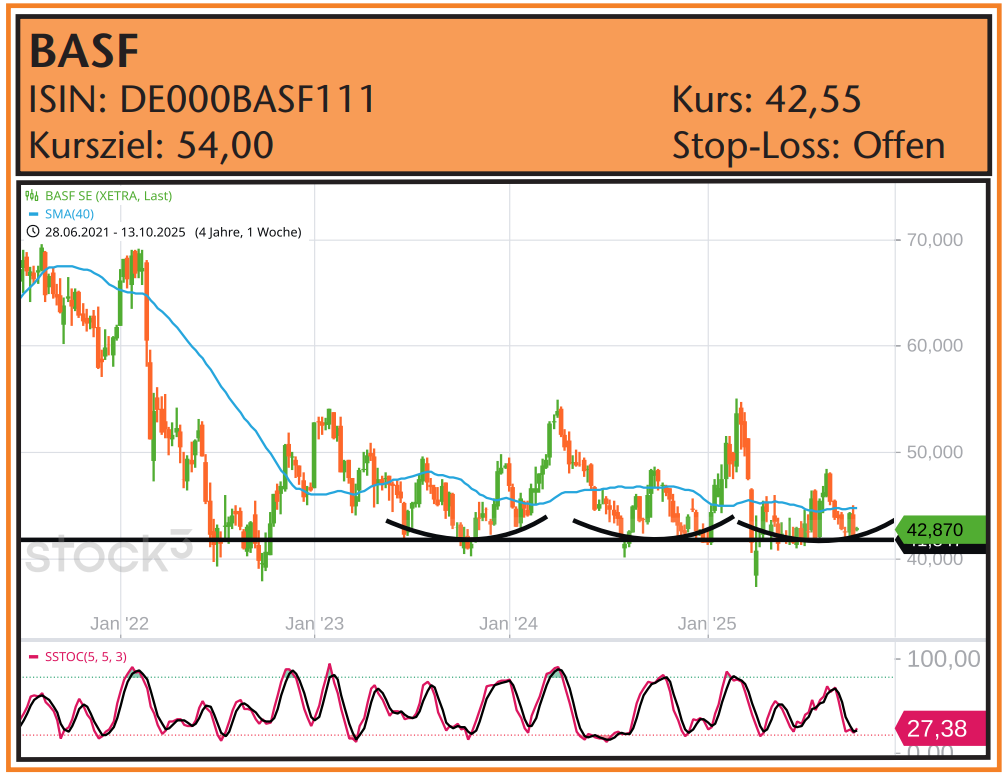Click the Jan '25 time axis label
Viewport: 1007px width, 773px height.
(707, 624)
